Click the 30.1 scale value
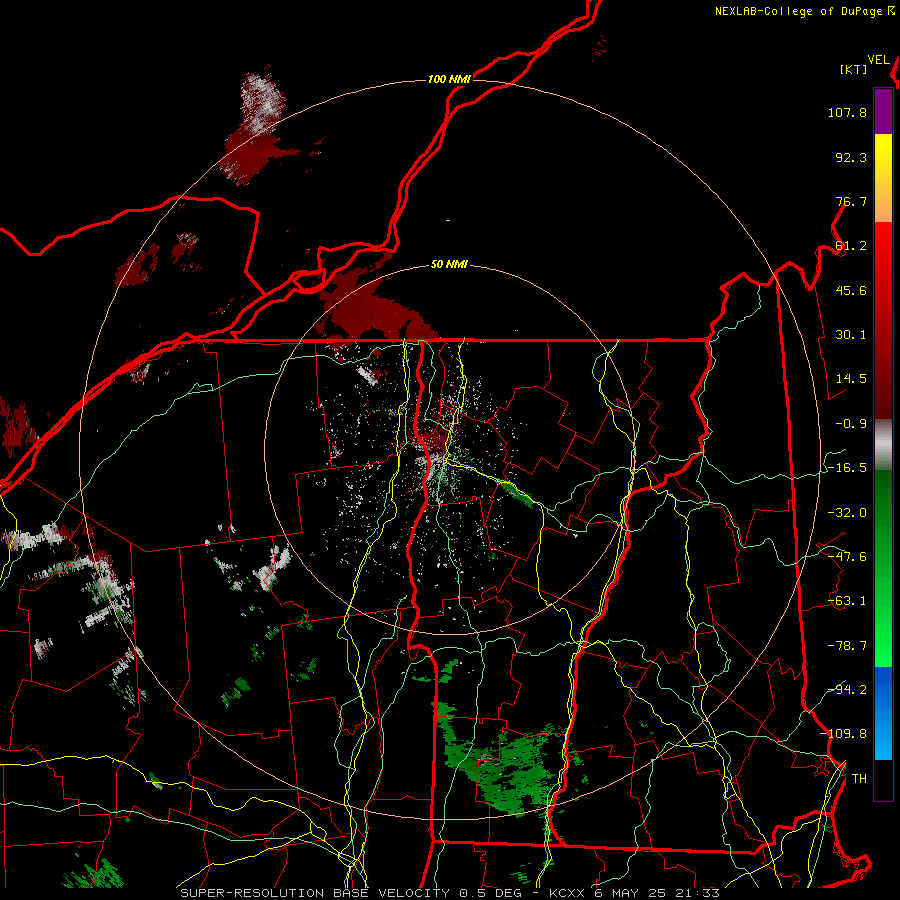Viewport: 900px width, 900px height. tap(851, 335)
